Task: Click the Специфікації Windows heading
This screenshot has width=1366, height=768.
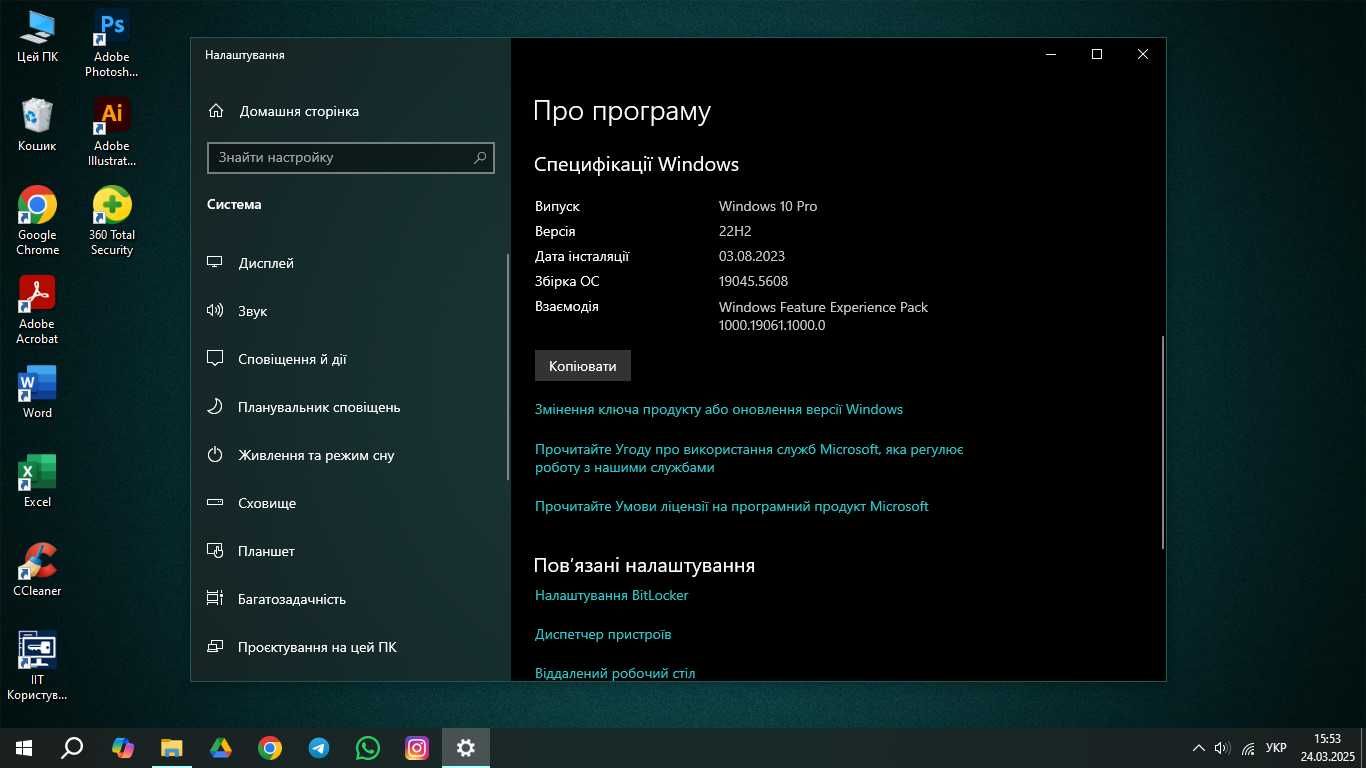Action: point(636,164)
